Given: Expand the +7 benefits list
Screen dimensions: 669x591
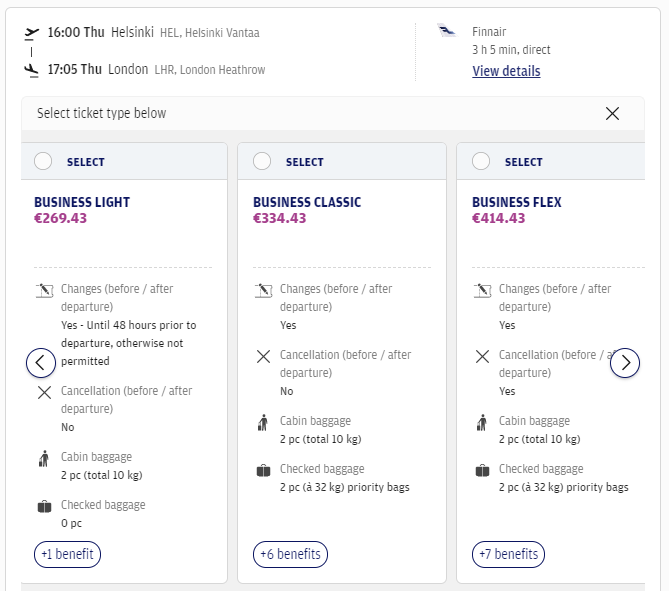Looking at the screenshot, I should 509,554.
